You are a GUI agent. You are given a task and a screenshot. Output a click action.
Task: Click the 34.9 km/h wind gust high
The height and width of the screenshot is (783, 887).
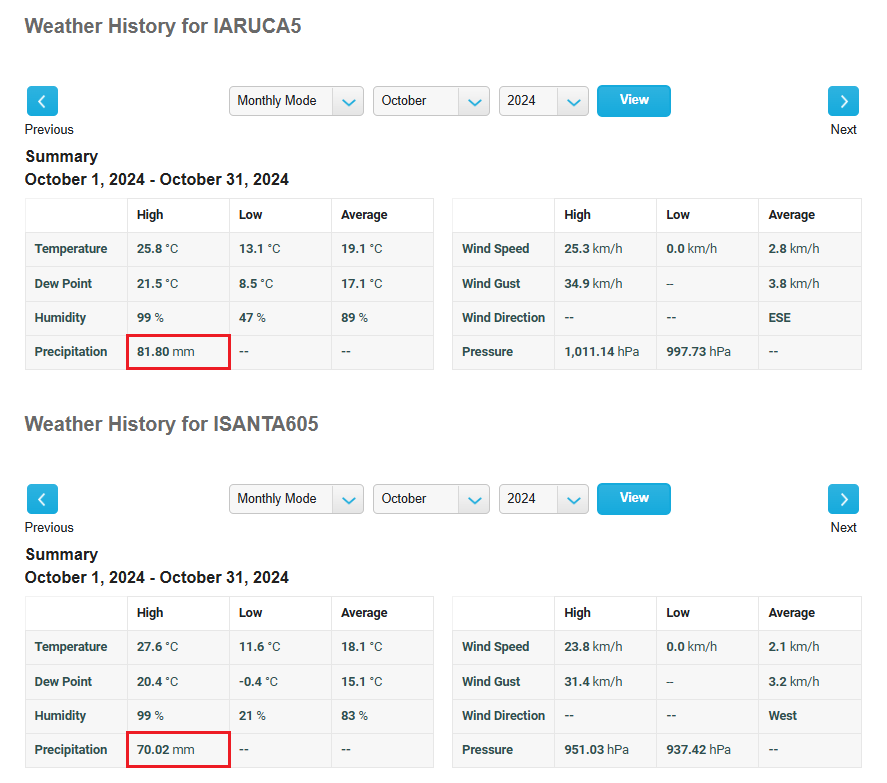pos(593,284)
